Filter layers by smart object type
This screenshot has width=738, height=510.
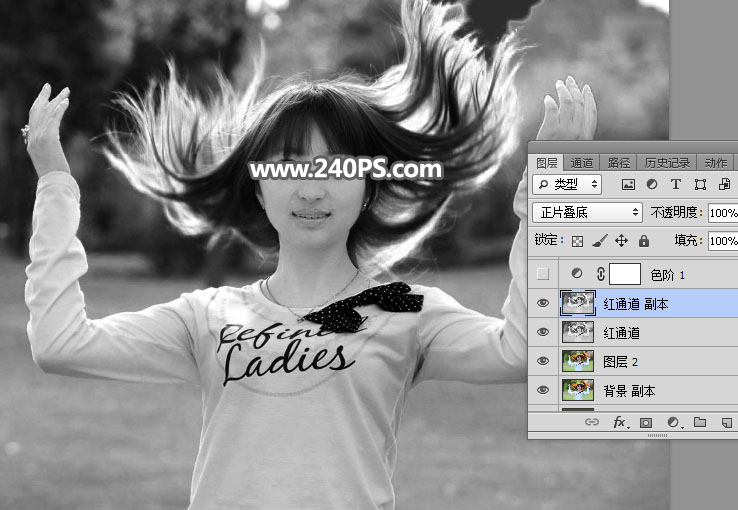(724, 184)
